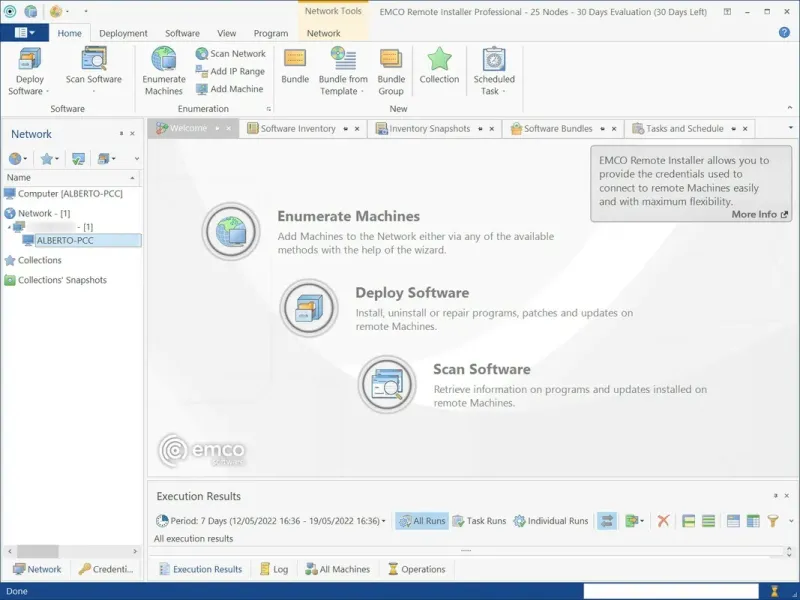Click the large Enumerate Machines welcome icon

click(x=231, y=232)
